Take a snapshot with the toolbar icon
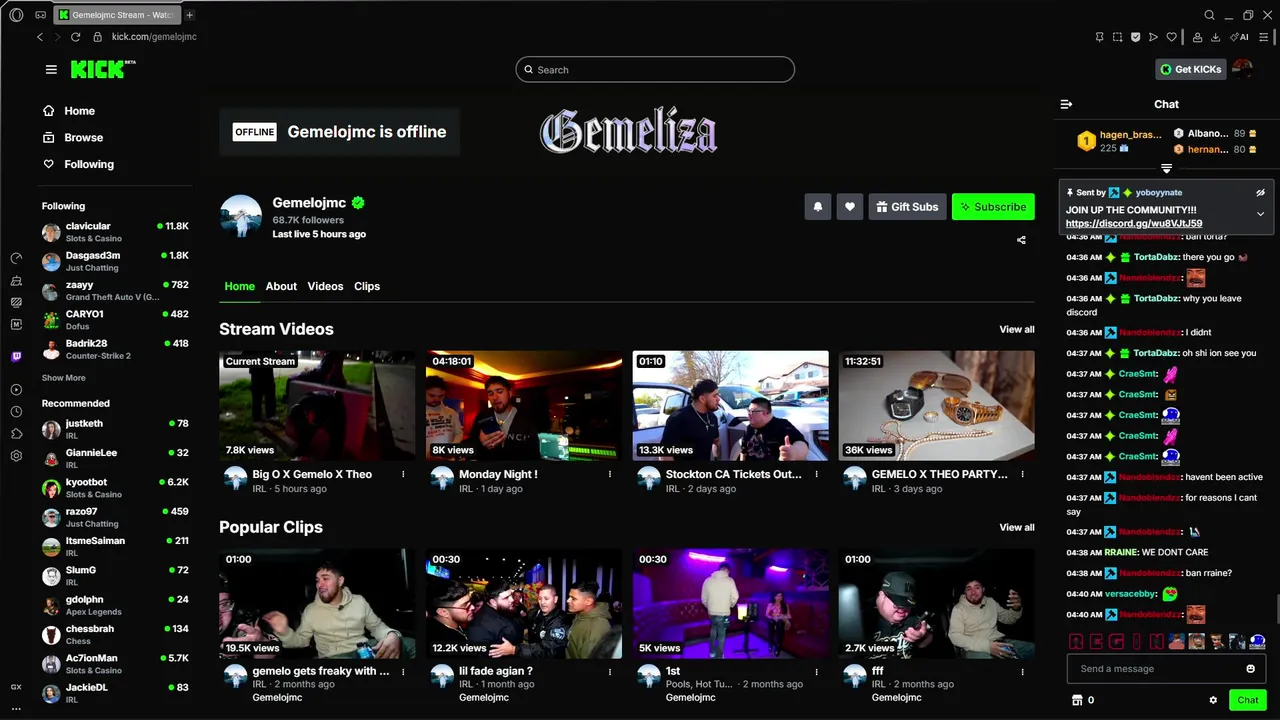 click(x=1117, y=37)
